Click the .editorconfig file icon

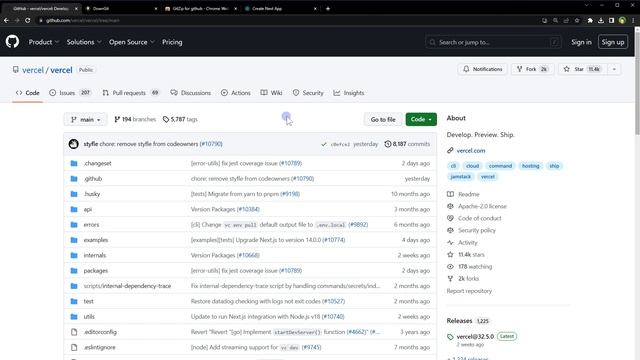74,332
